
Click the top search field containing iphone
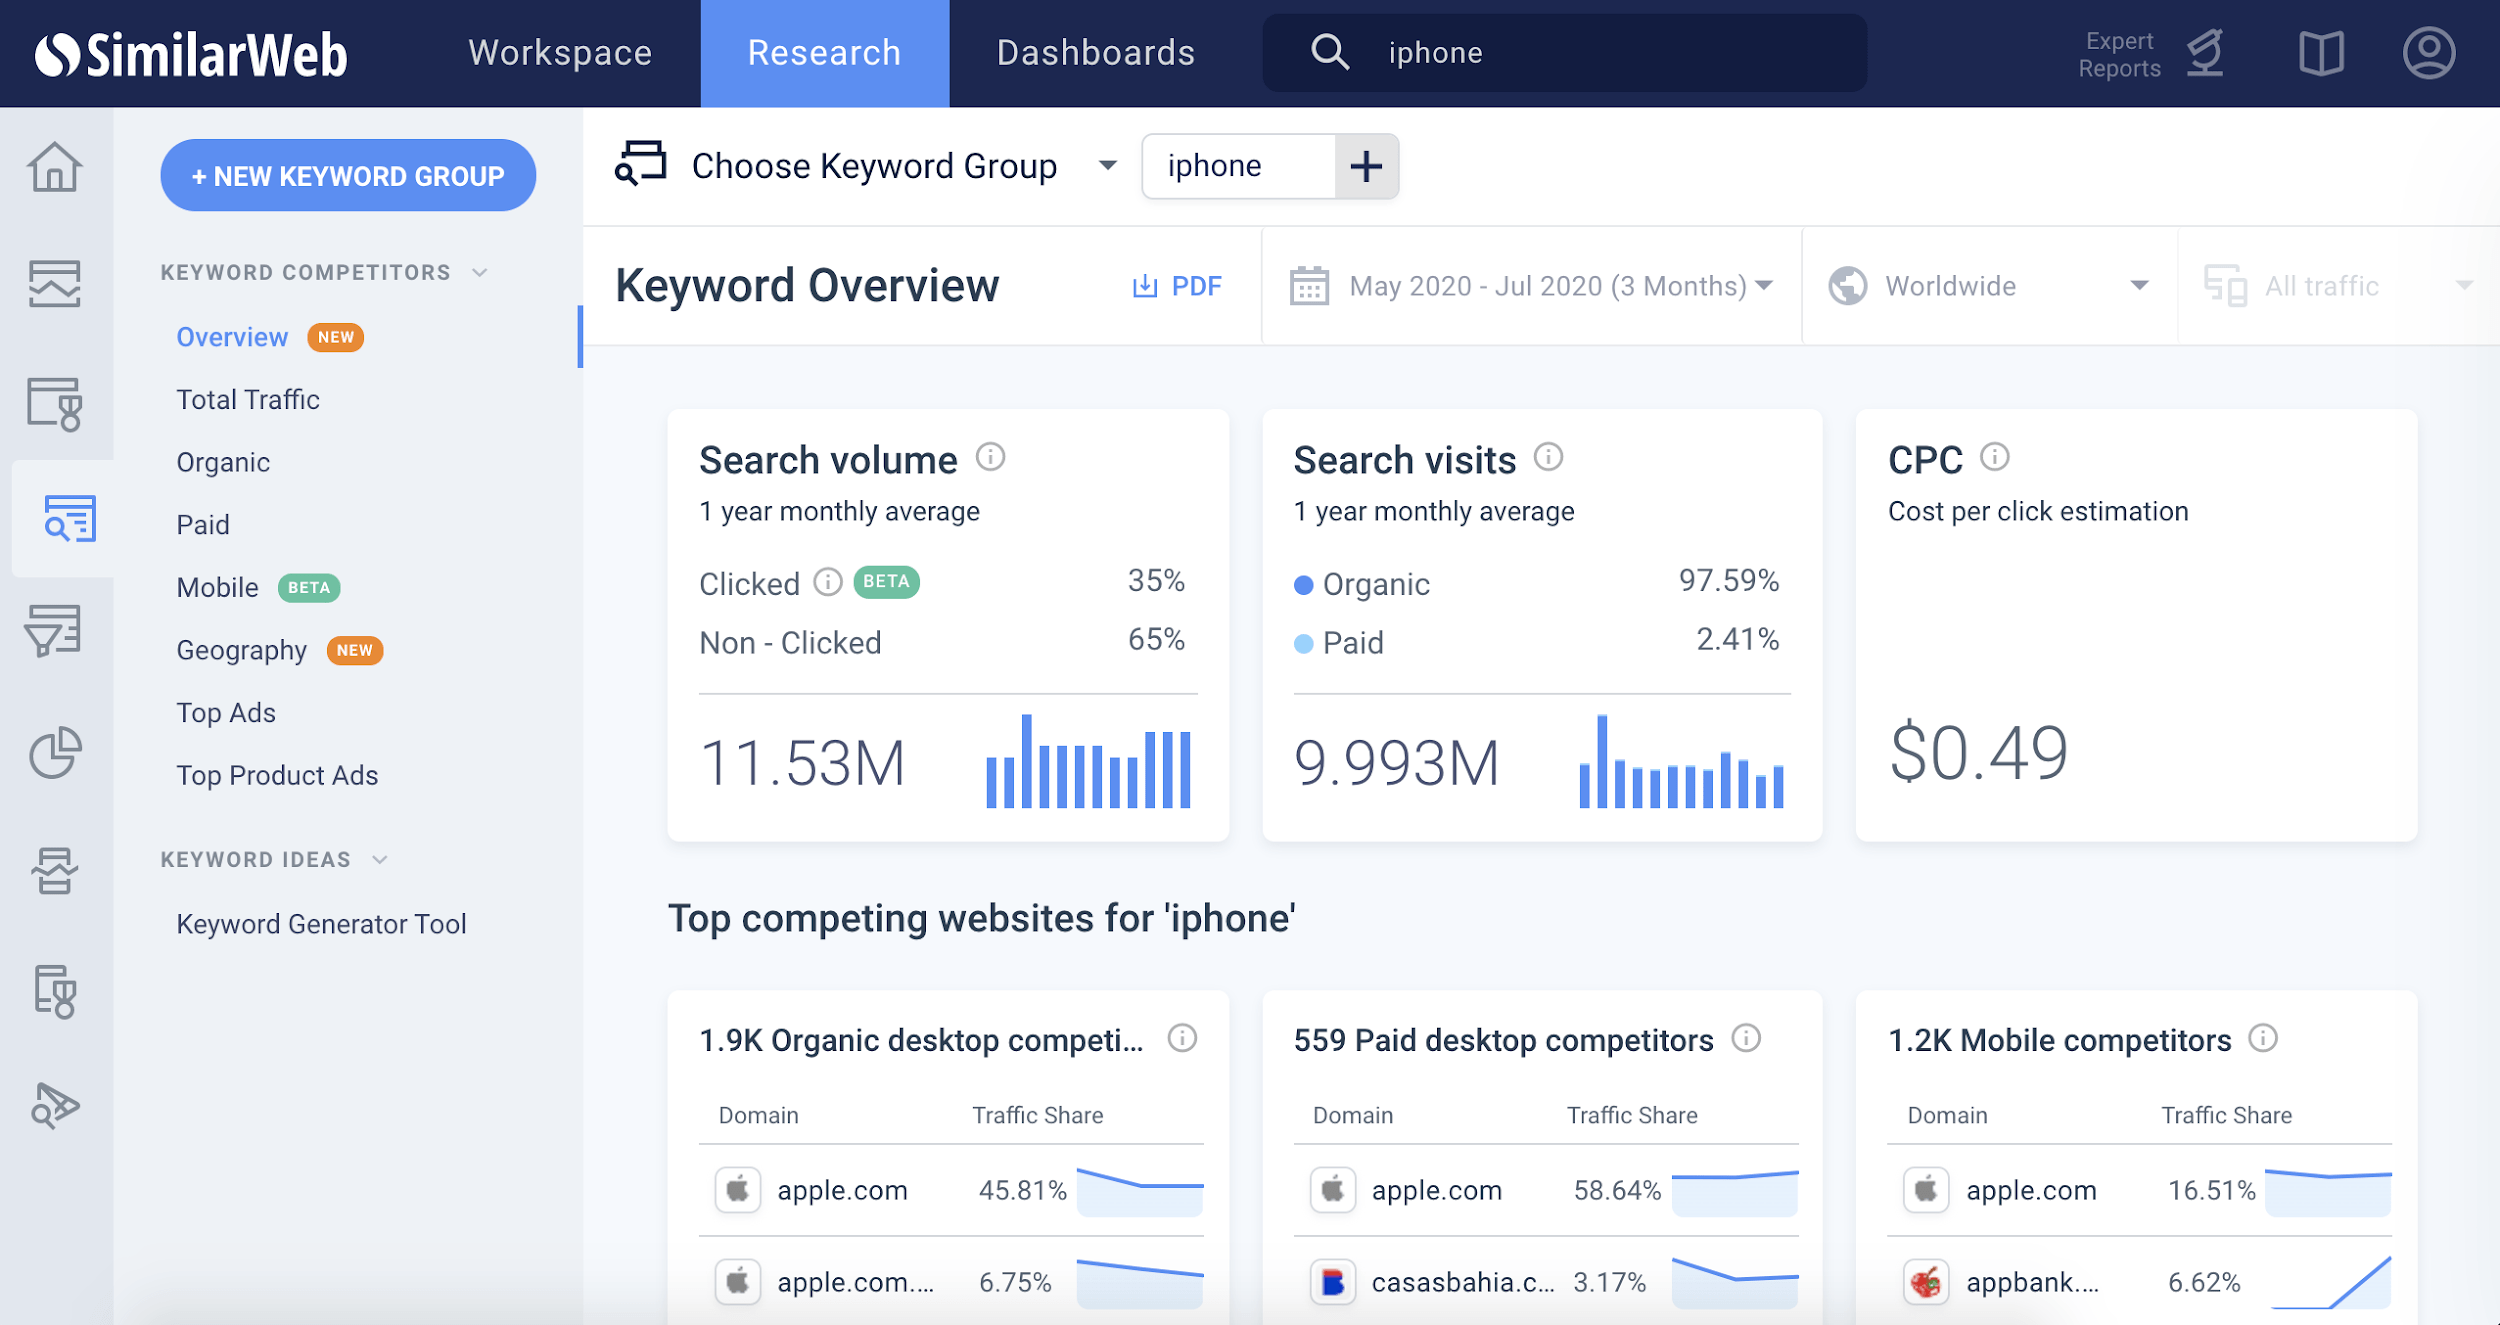click(x=1564, y=53)
